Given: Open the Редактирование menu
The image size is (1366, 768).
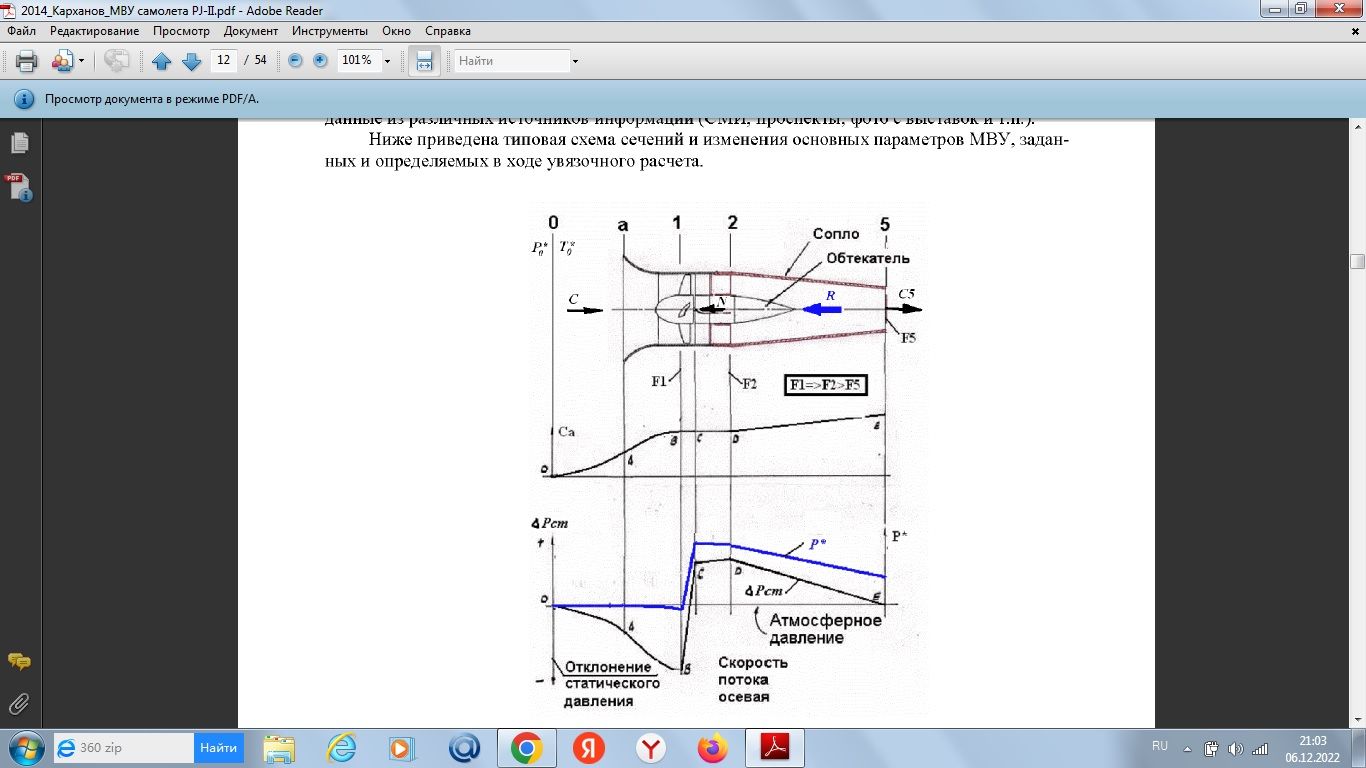Looking at the screenshot, I should tap(92, 31).
